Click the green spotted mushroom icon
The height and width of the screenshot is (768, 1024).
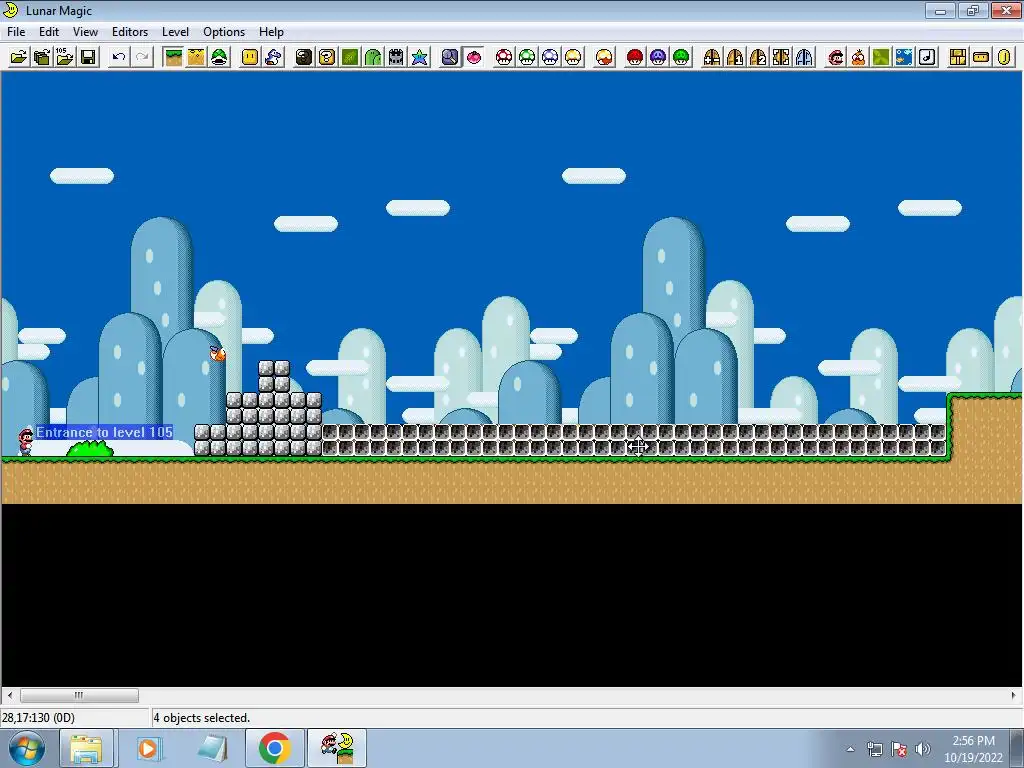[x=527, y=57]
